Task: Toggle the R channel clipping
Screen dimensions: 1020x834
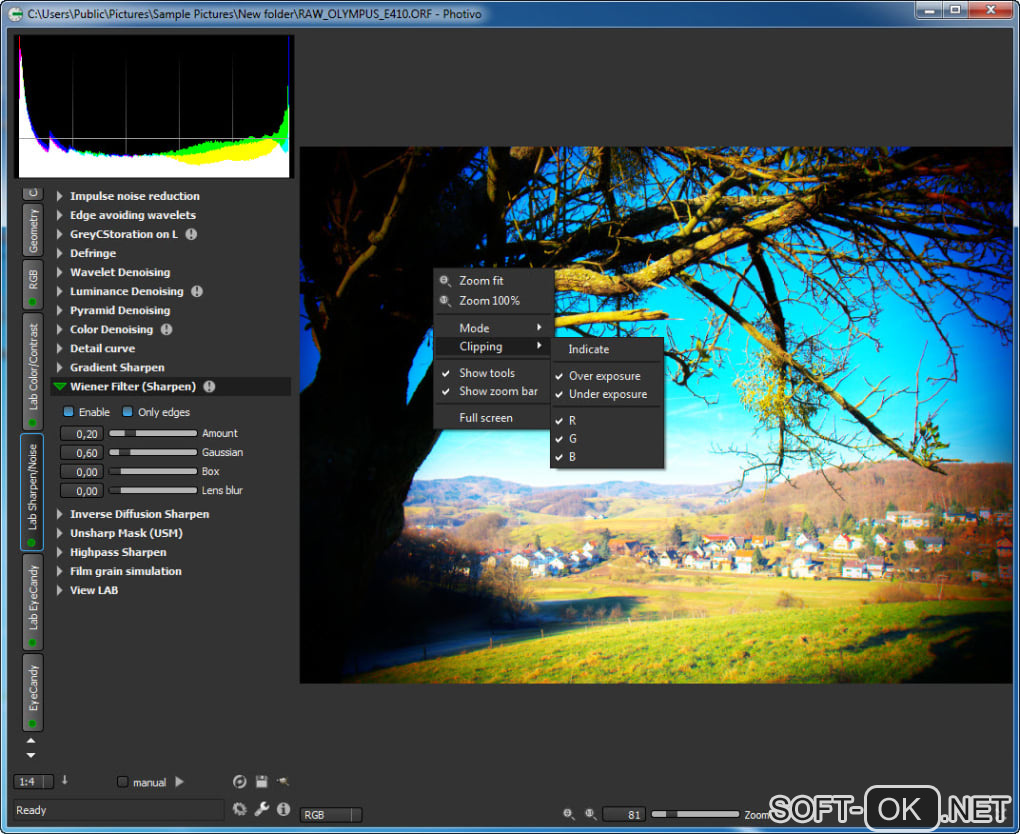Action: click(x=606, y=421)
